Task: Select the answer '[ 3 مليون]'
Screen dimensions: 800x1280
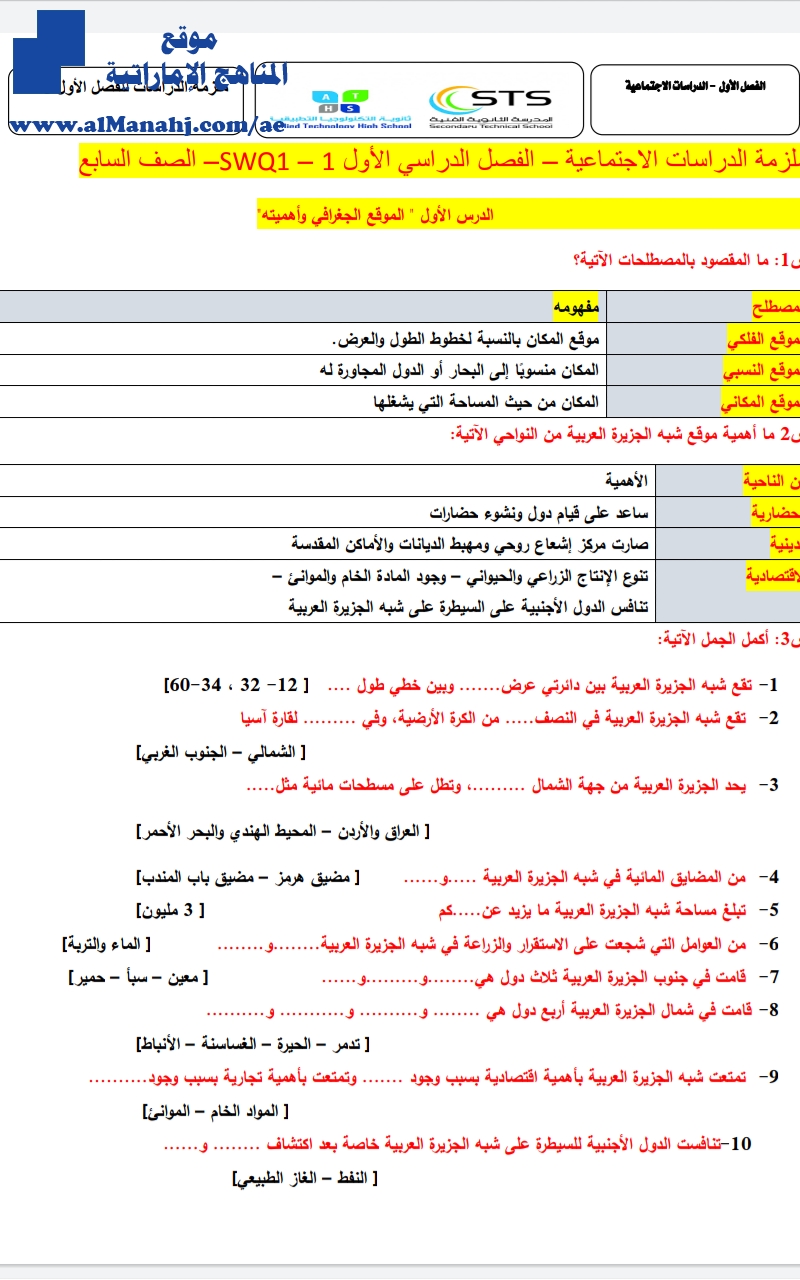Action: [x=170, y=910]
